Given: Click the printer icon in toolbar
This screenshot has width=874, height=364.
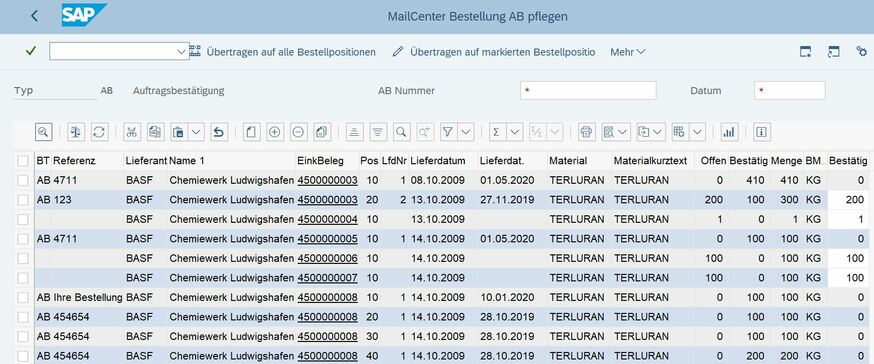Looking at the screenshot, I should click(x=586, y=132).
